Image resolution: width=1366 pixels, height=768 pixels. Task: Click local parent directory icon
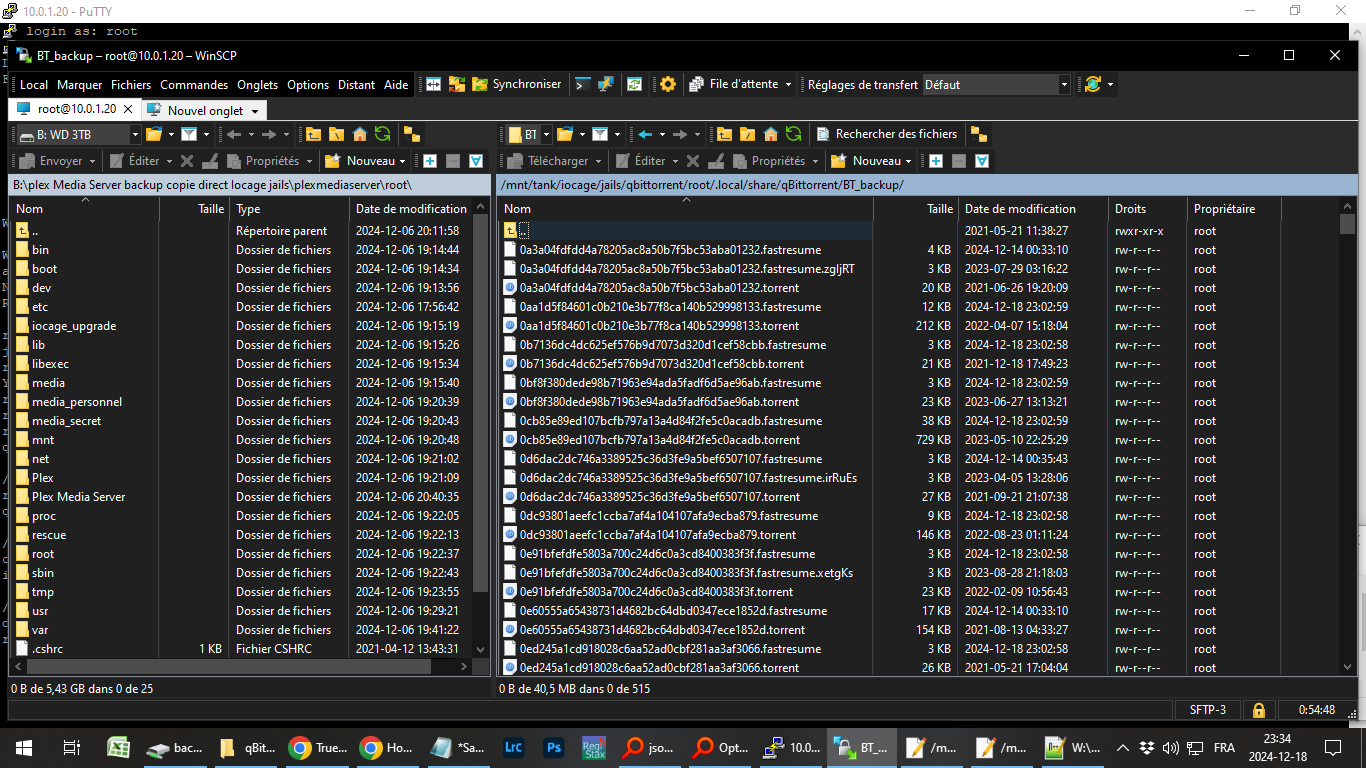click(314, 134)
